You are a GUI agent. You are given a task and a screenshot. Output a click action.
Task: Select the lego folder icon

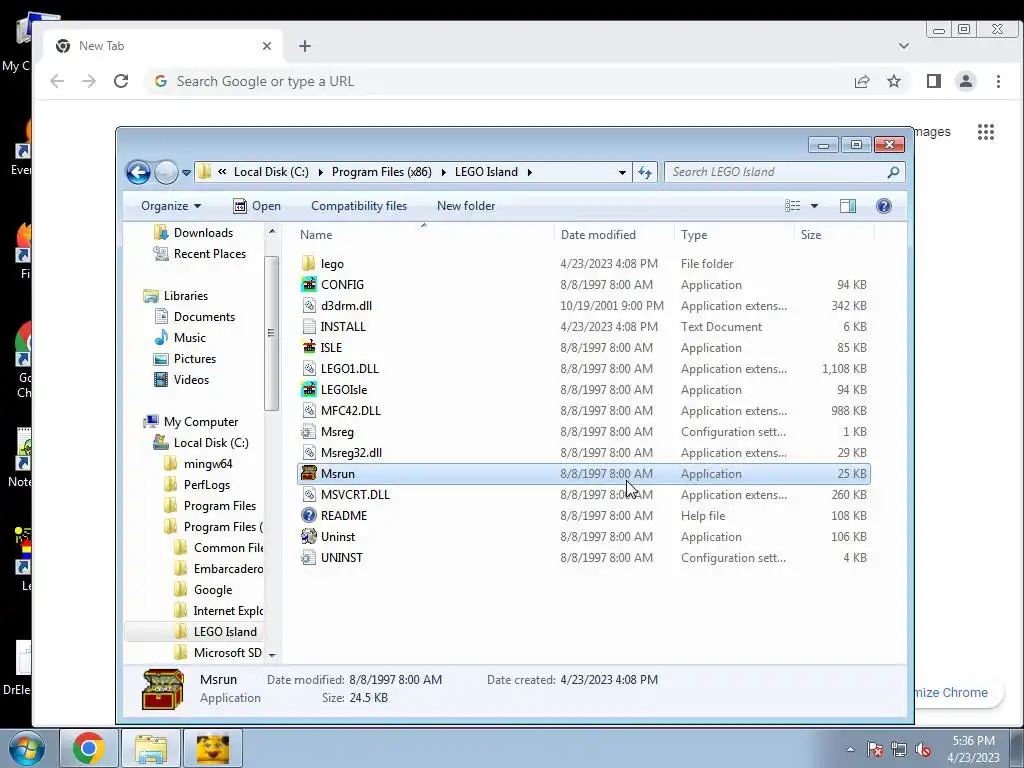[309, 264]
